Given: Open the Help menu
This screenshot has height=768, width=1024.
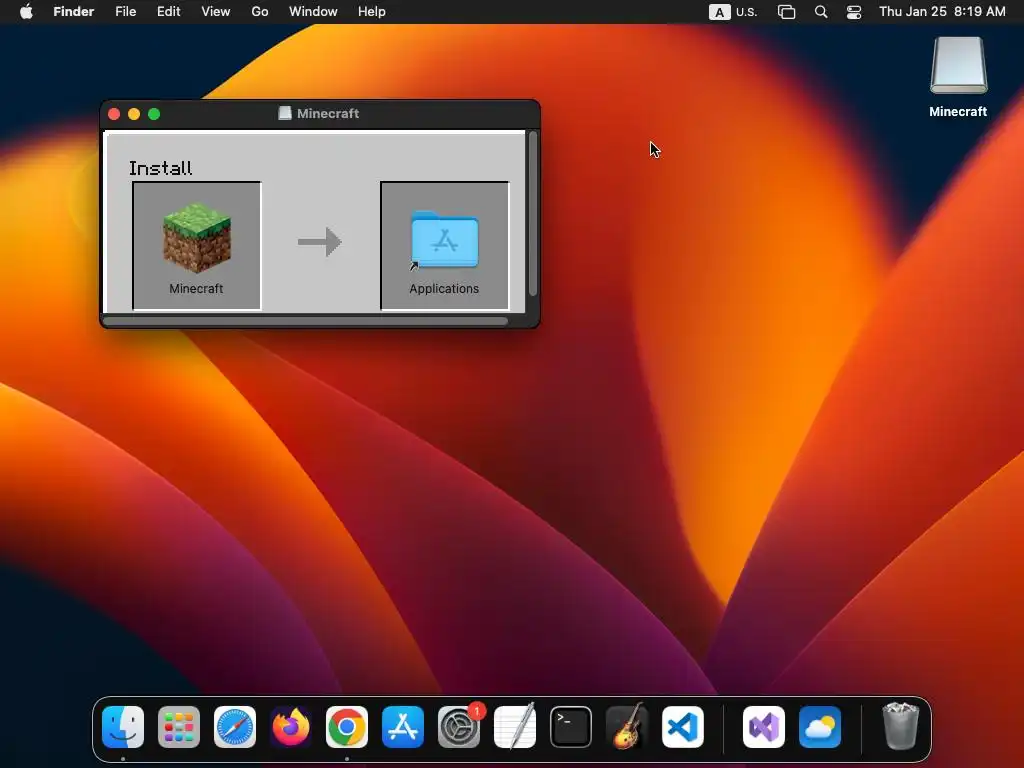Looking at the screenshot, I should tap(372, 12).
